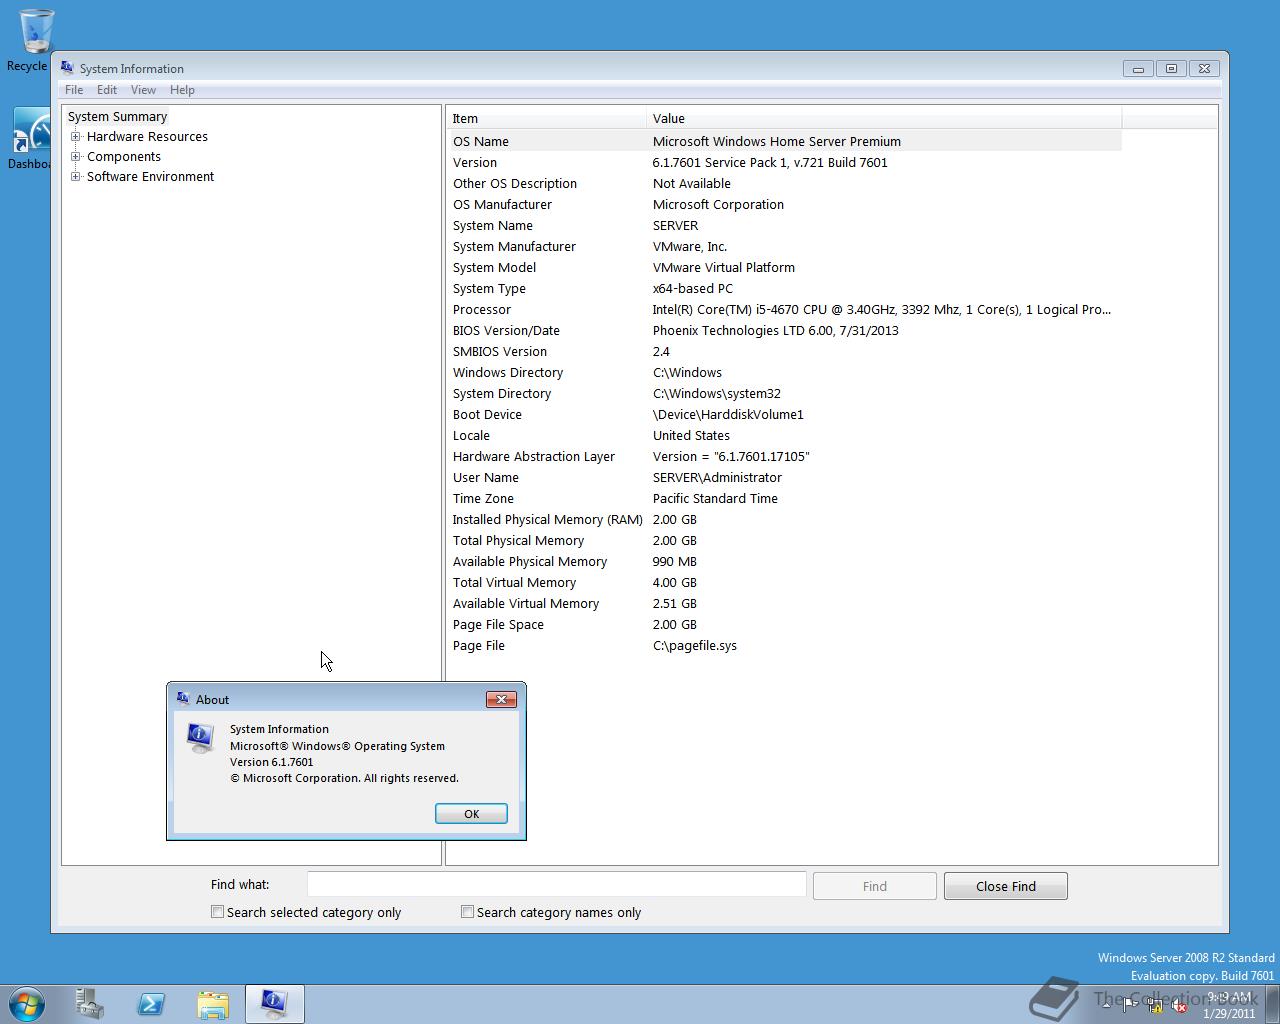Click the Item column header
1280x1024 pixels.
[x=546, y=118]
